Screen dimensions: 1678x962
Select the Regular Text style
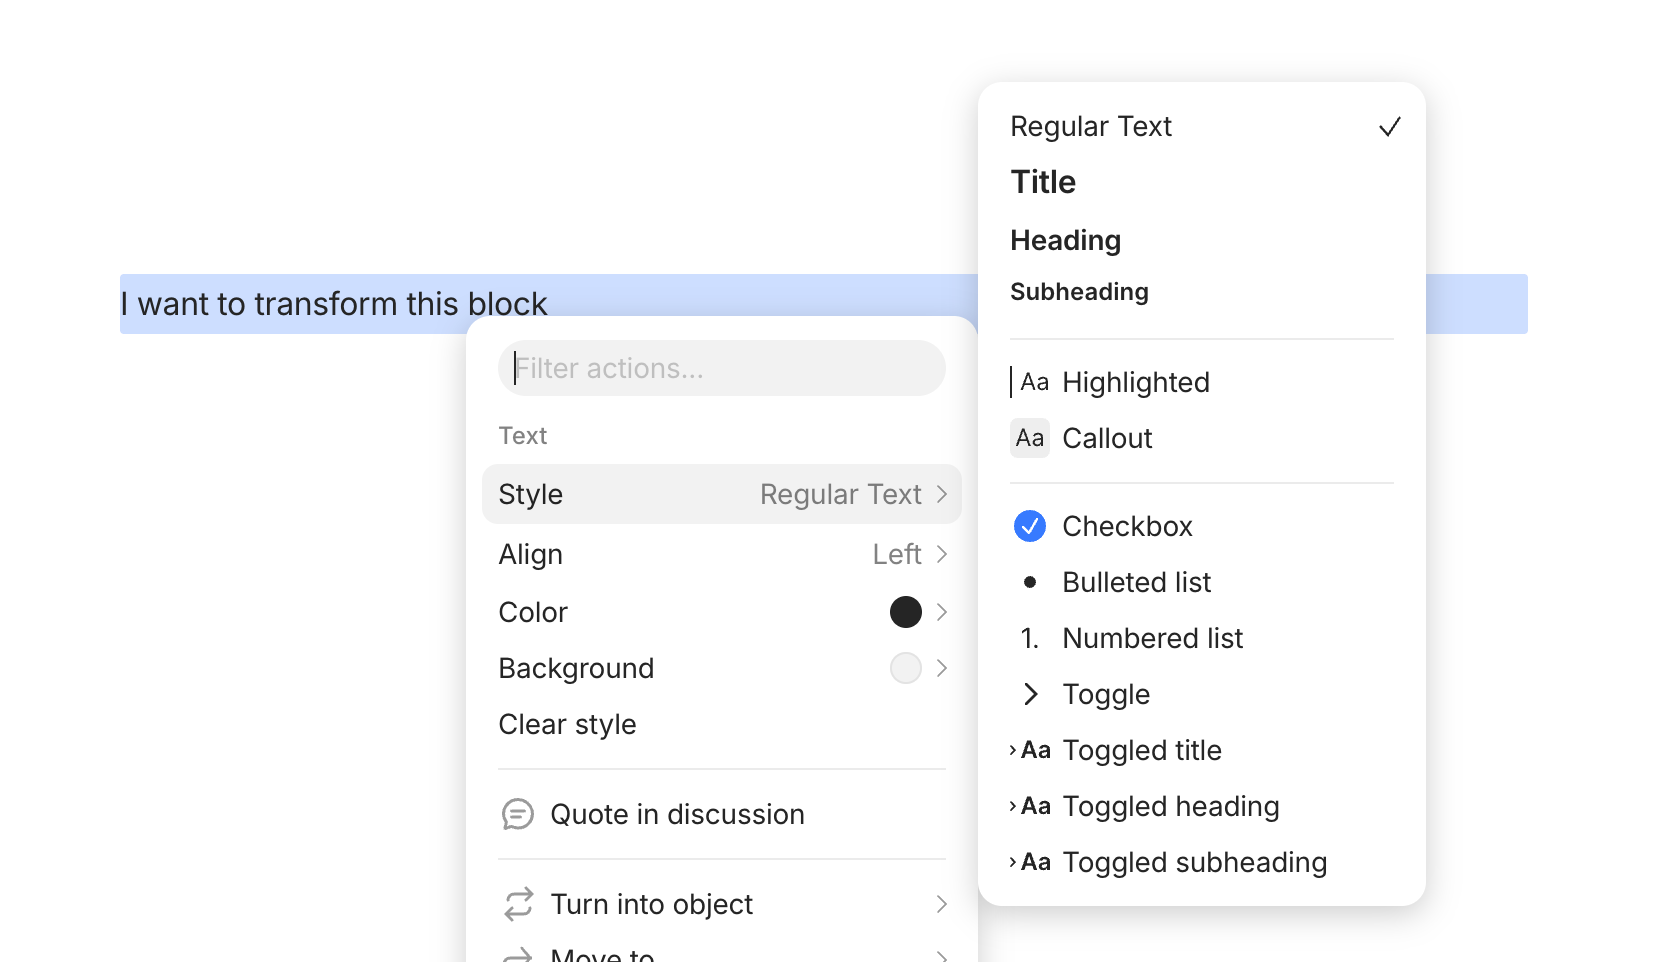[1202, 127]
